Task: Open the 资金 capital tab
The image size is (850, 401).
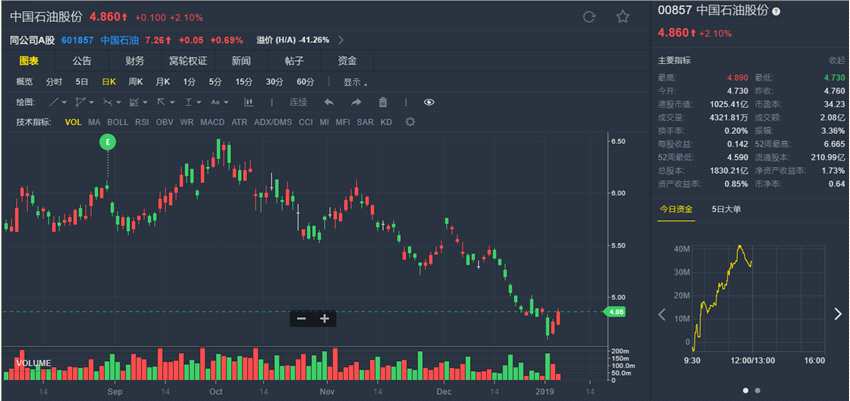Action: coord(347,61)
